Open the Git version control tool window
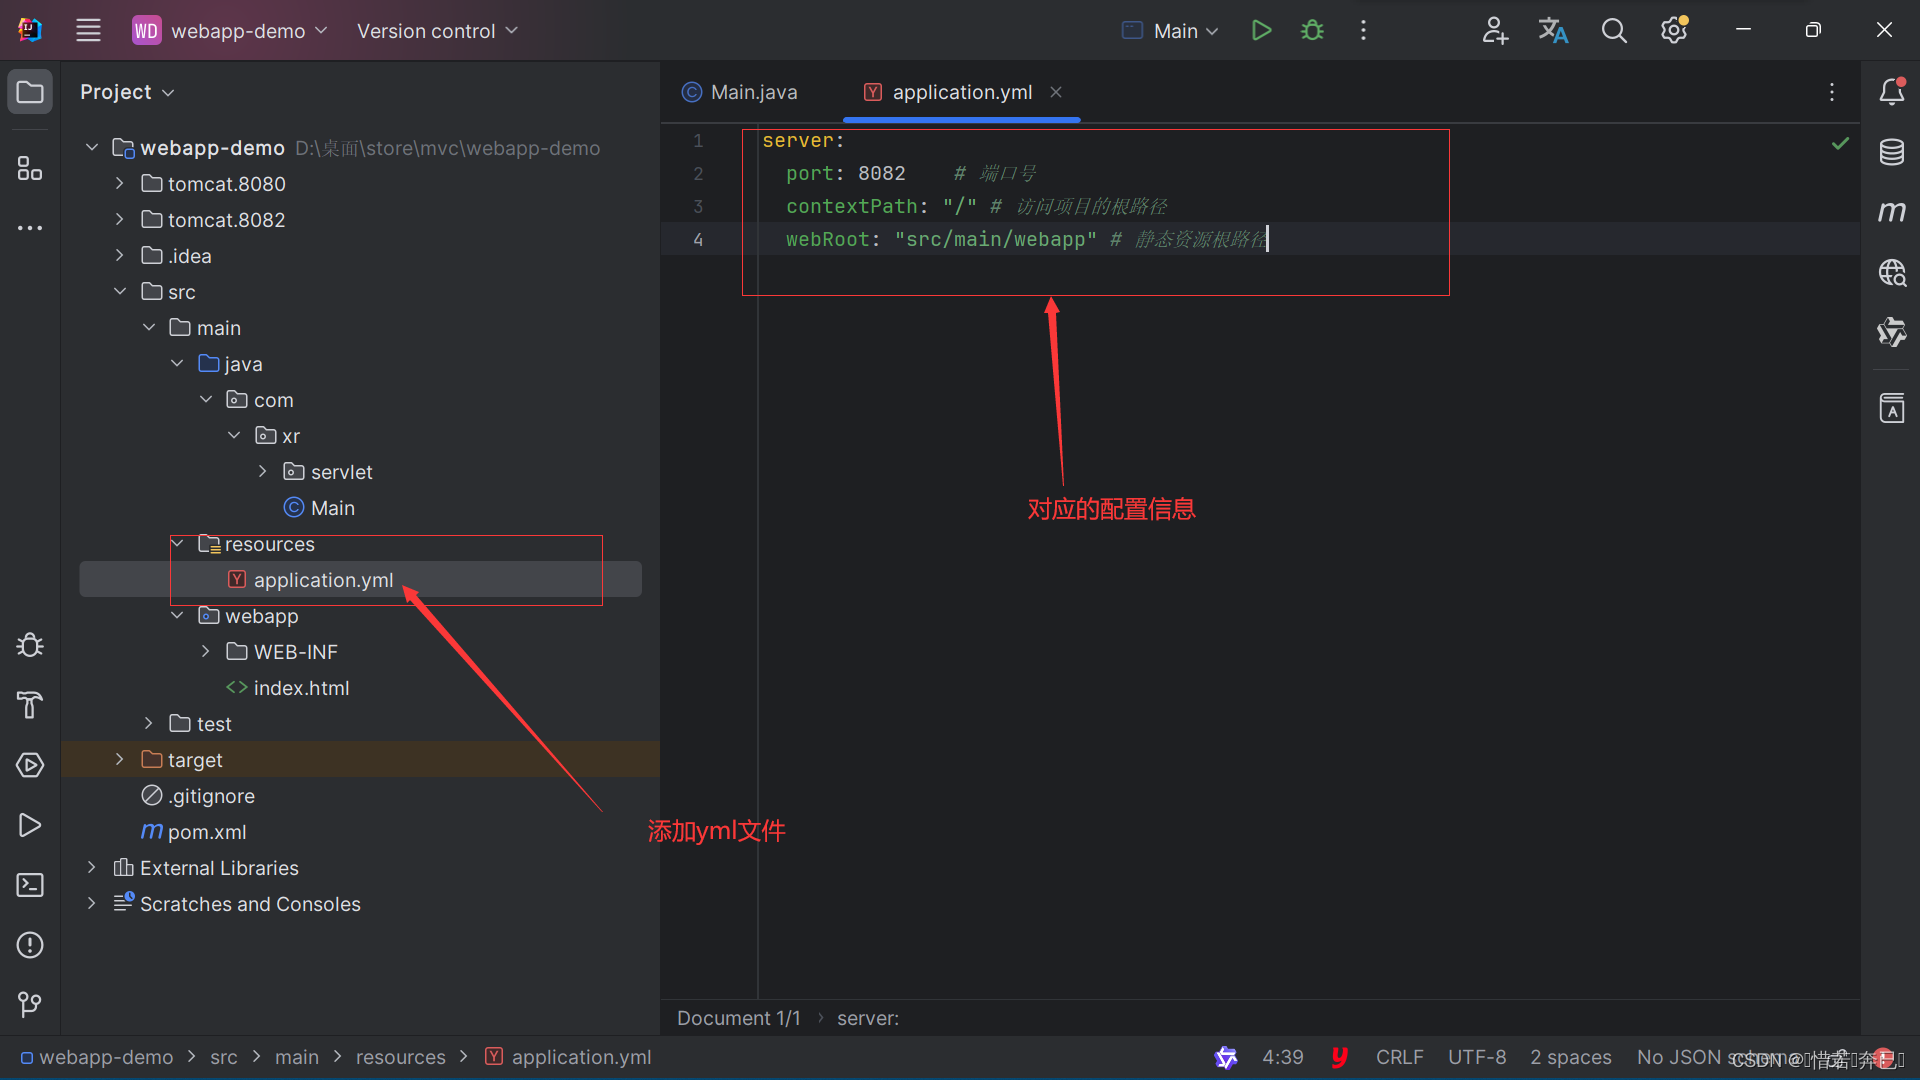Viewport: 1920px width, 1080px height. coord(30,1004)
